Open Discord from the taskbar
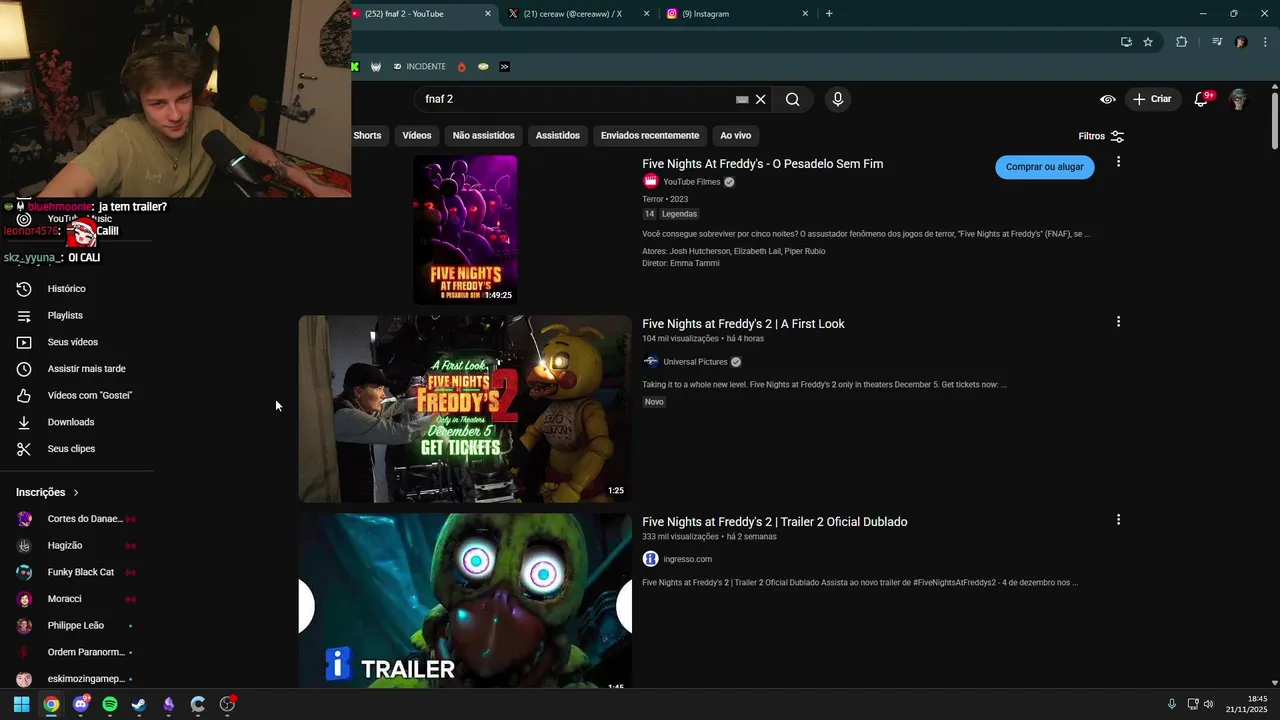 [81, 704]
